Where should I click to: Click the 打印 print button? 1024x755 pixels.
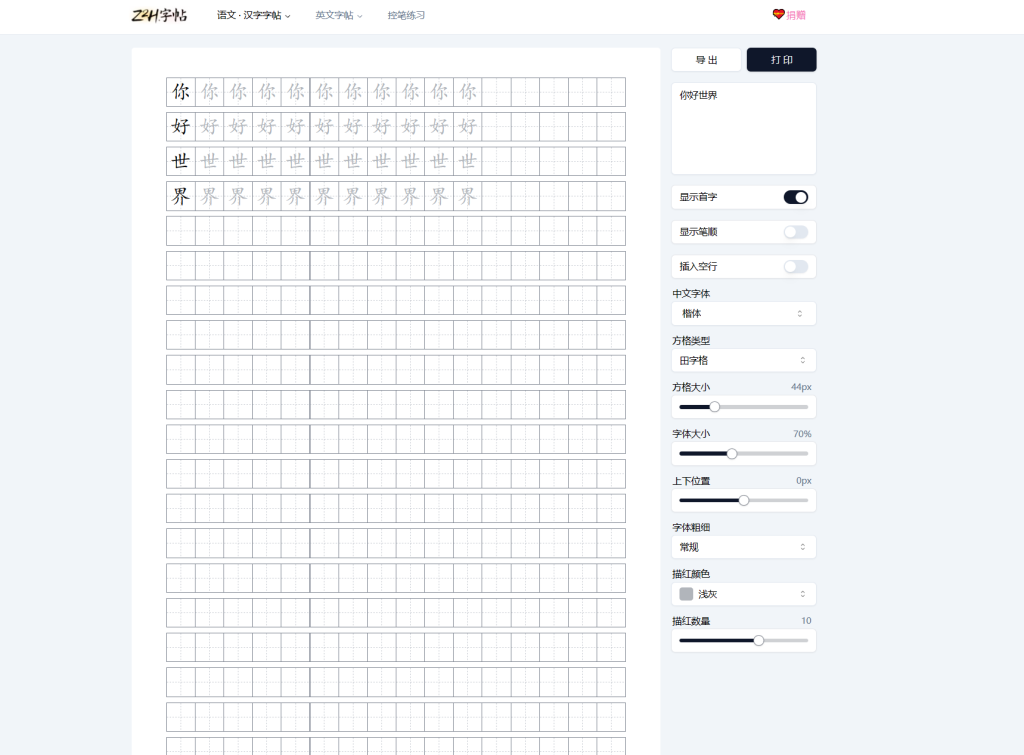[781, 59]
